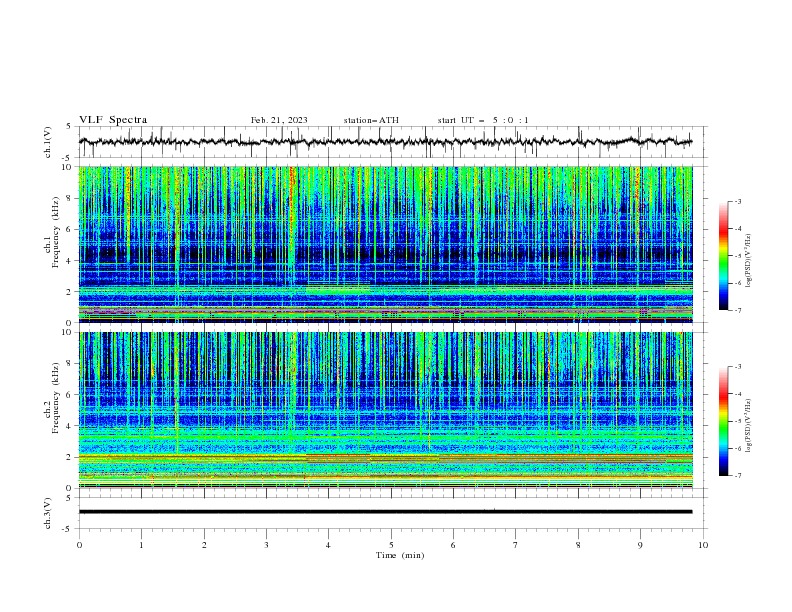This screenshot has width=792, height=612.
Task: Click the 'ch.3(V)' waveform axis label
Action: pos(48,513)
